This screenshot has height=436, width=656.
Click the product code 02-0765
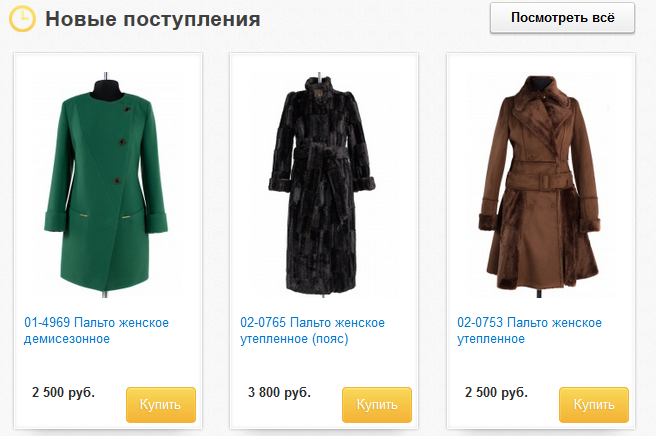[x=263, y=323]
